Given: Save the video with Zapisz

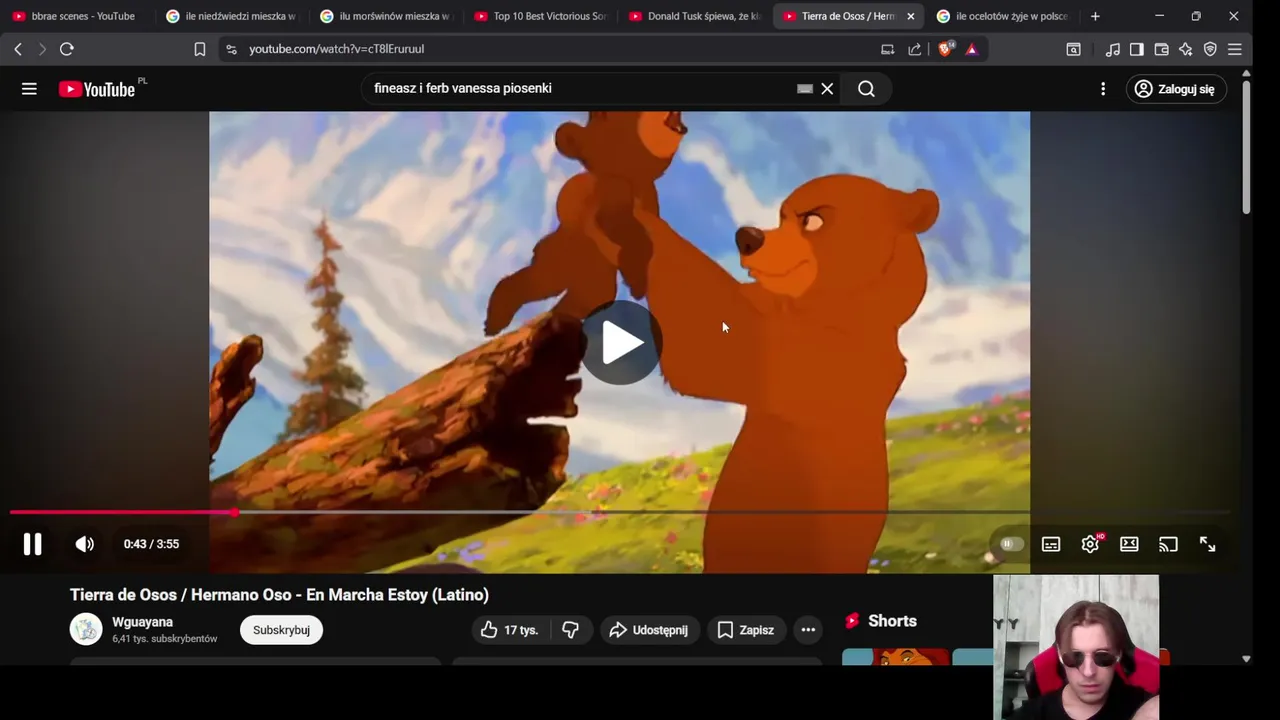Looking at the screenshot, I should 746,630.
